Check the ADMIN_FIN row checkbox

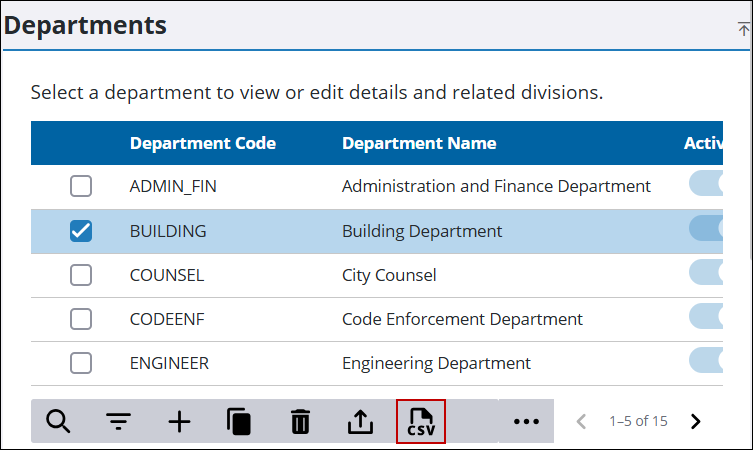[81, 186]
